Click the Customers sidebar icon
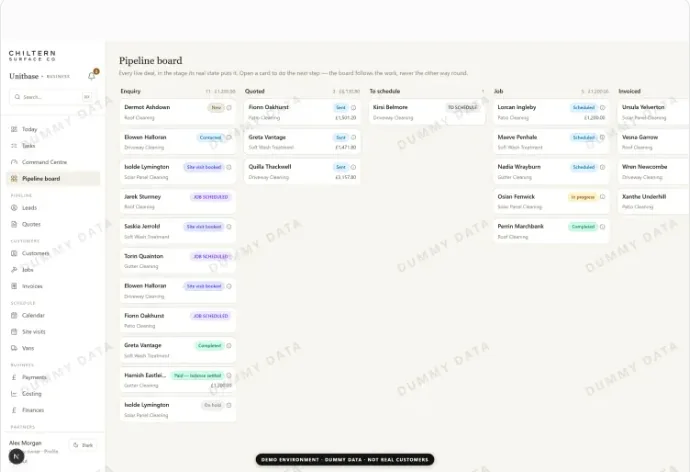The image size is (690, 472). point(14,253)
